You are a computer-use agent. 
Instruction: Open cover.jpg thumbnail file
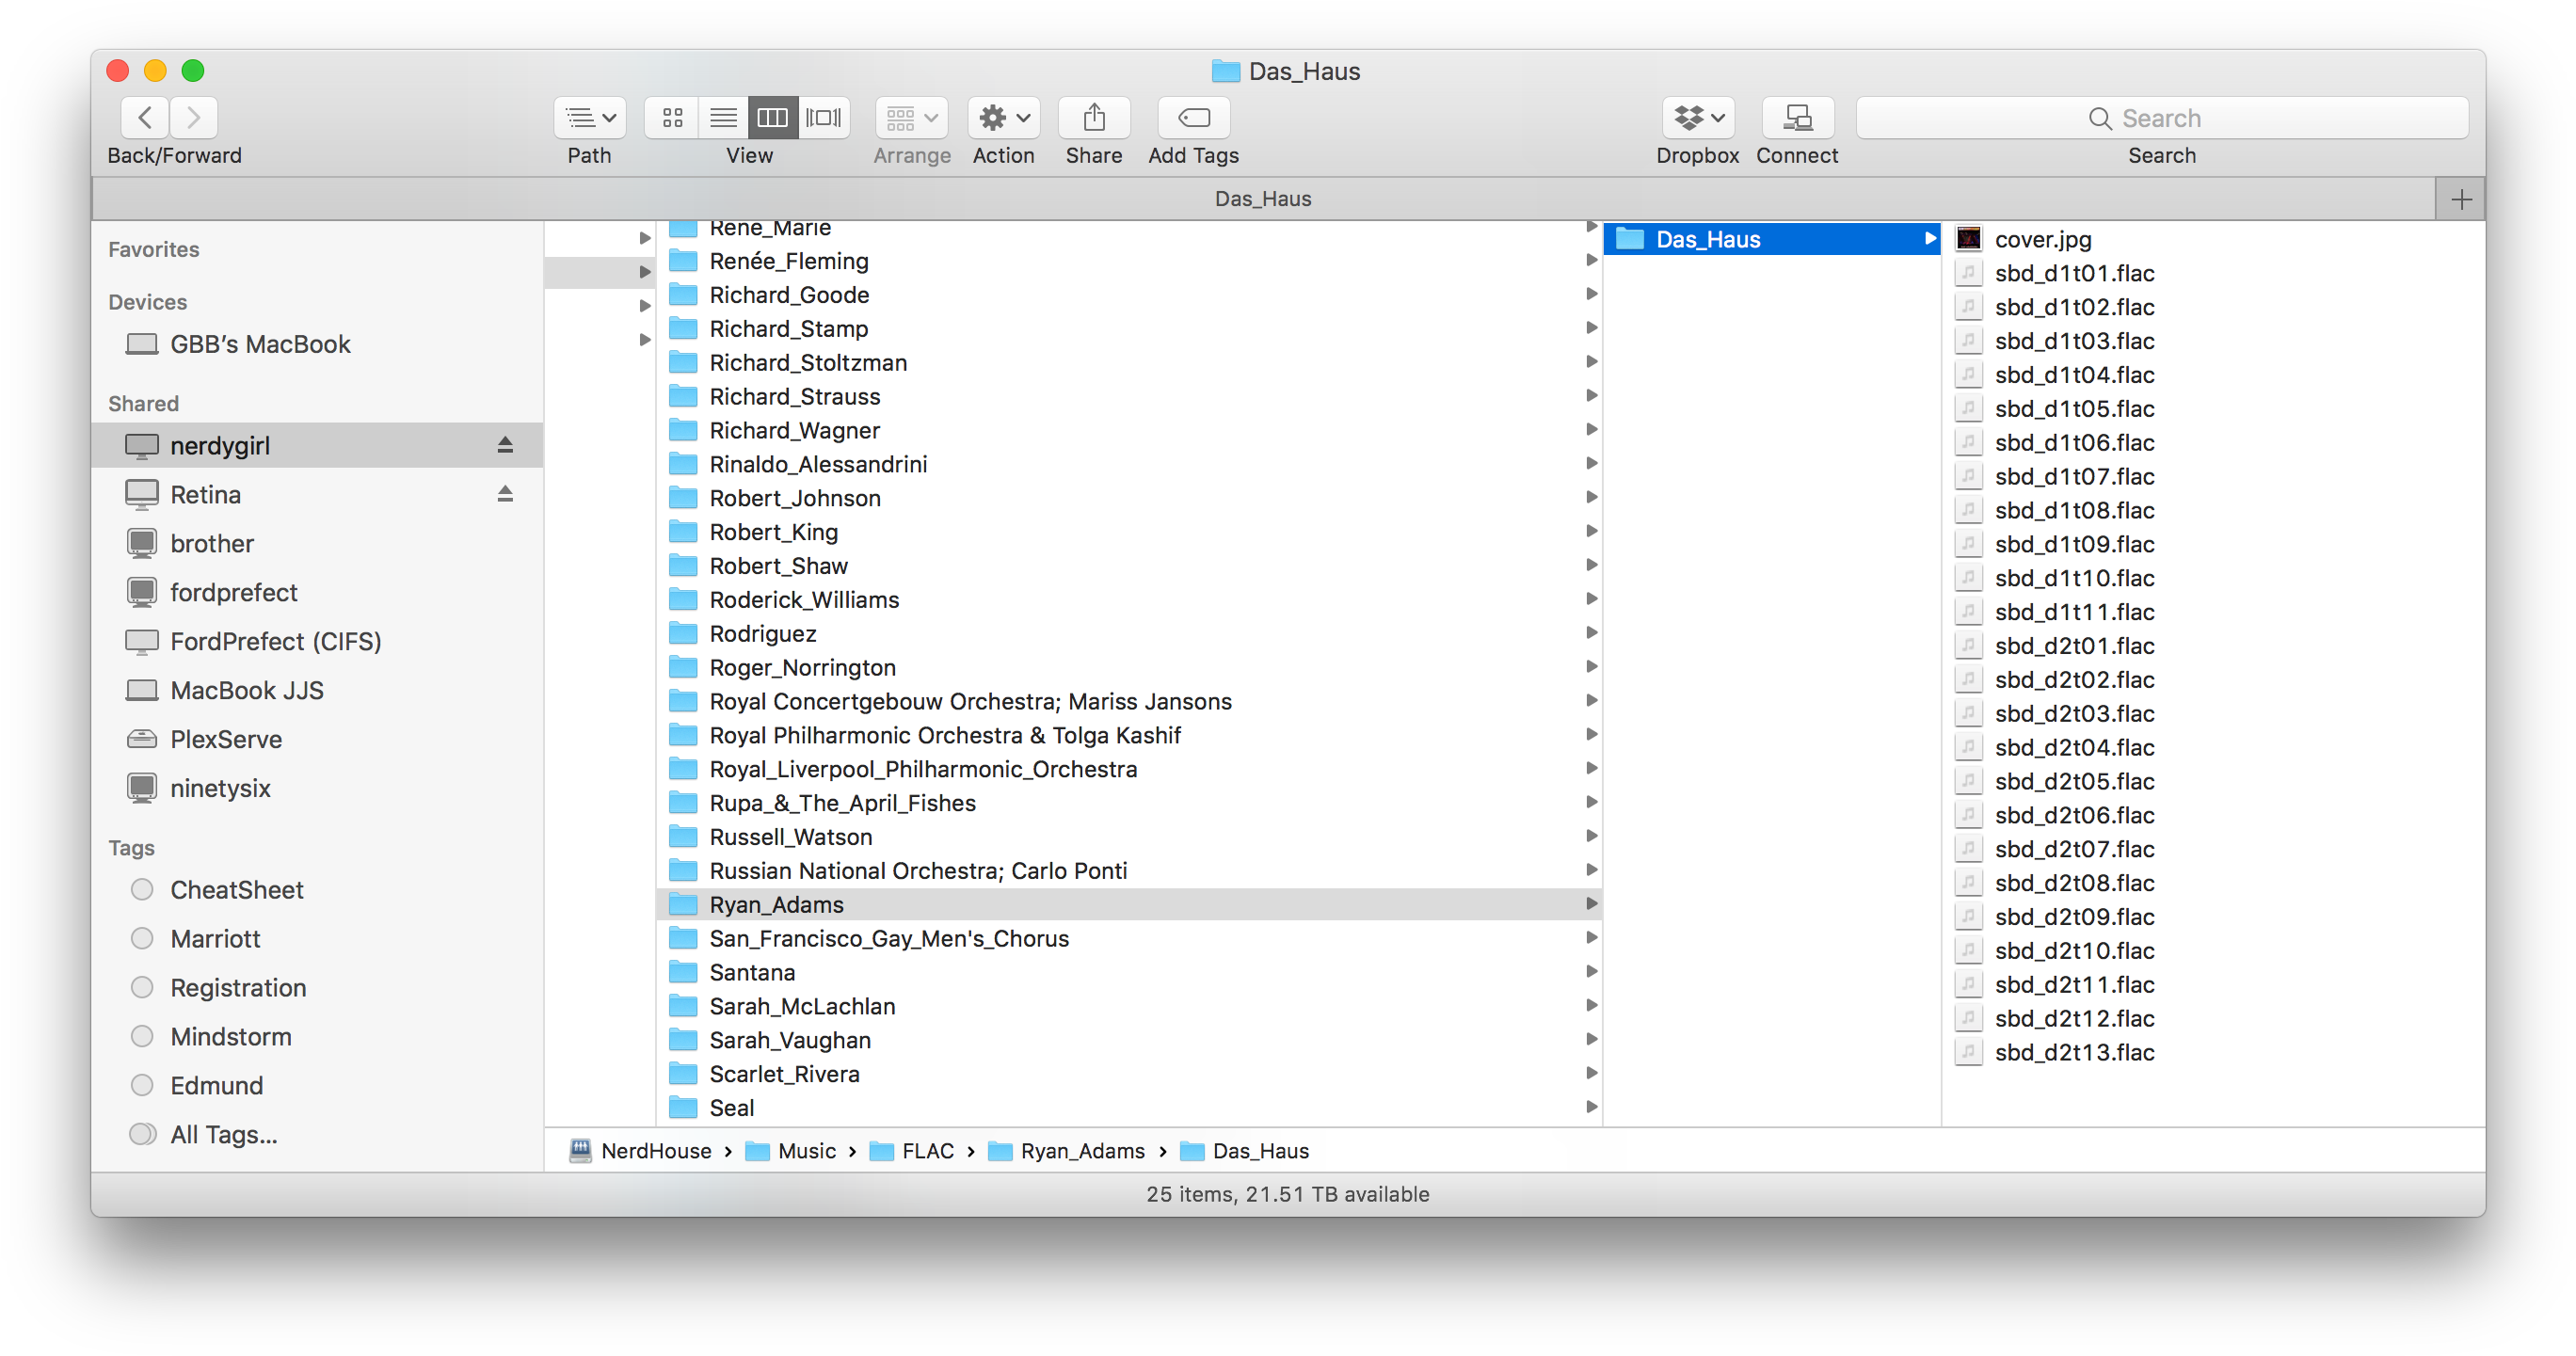[1968, 239]
